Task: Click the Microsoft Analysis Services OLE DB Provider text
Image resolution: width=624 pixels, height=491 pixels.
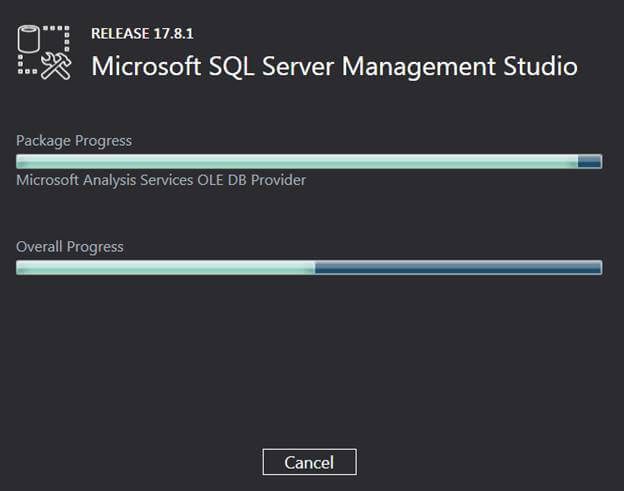Action: click(x=161, y=180)
